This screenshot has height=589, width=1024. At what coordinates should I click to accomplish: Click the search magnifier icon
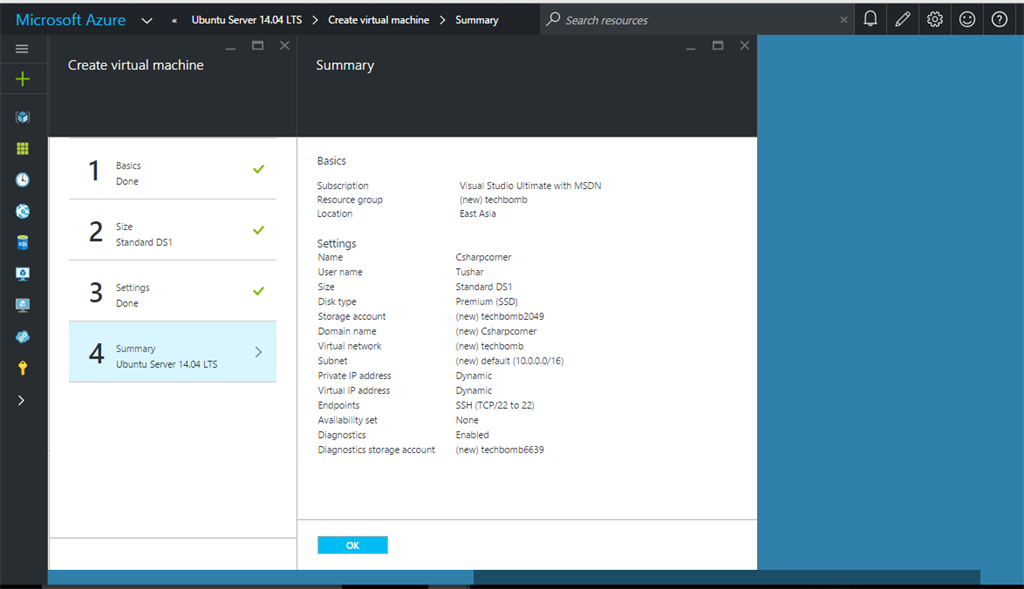[x=553, y=19]
